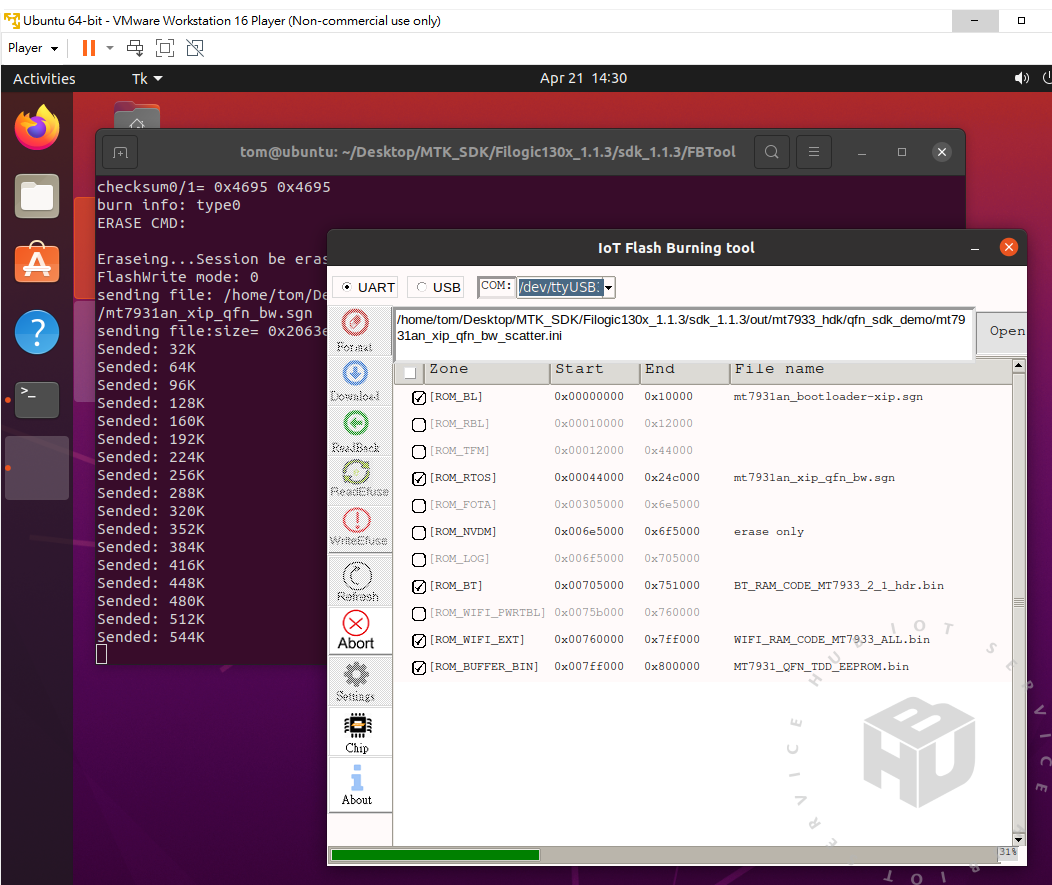1052x885 pixels.
Task: Click the zone list vertical scrollbar thumb
Action: point(1018,602)
